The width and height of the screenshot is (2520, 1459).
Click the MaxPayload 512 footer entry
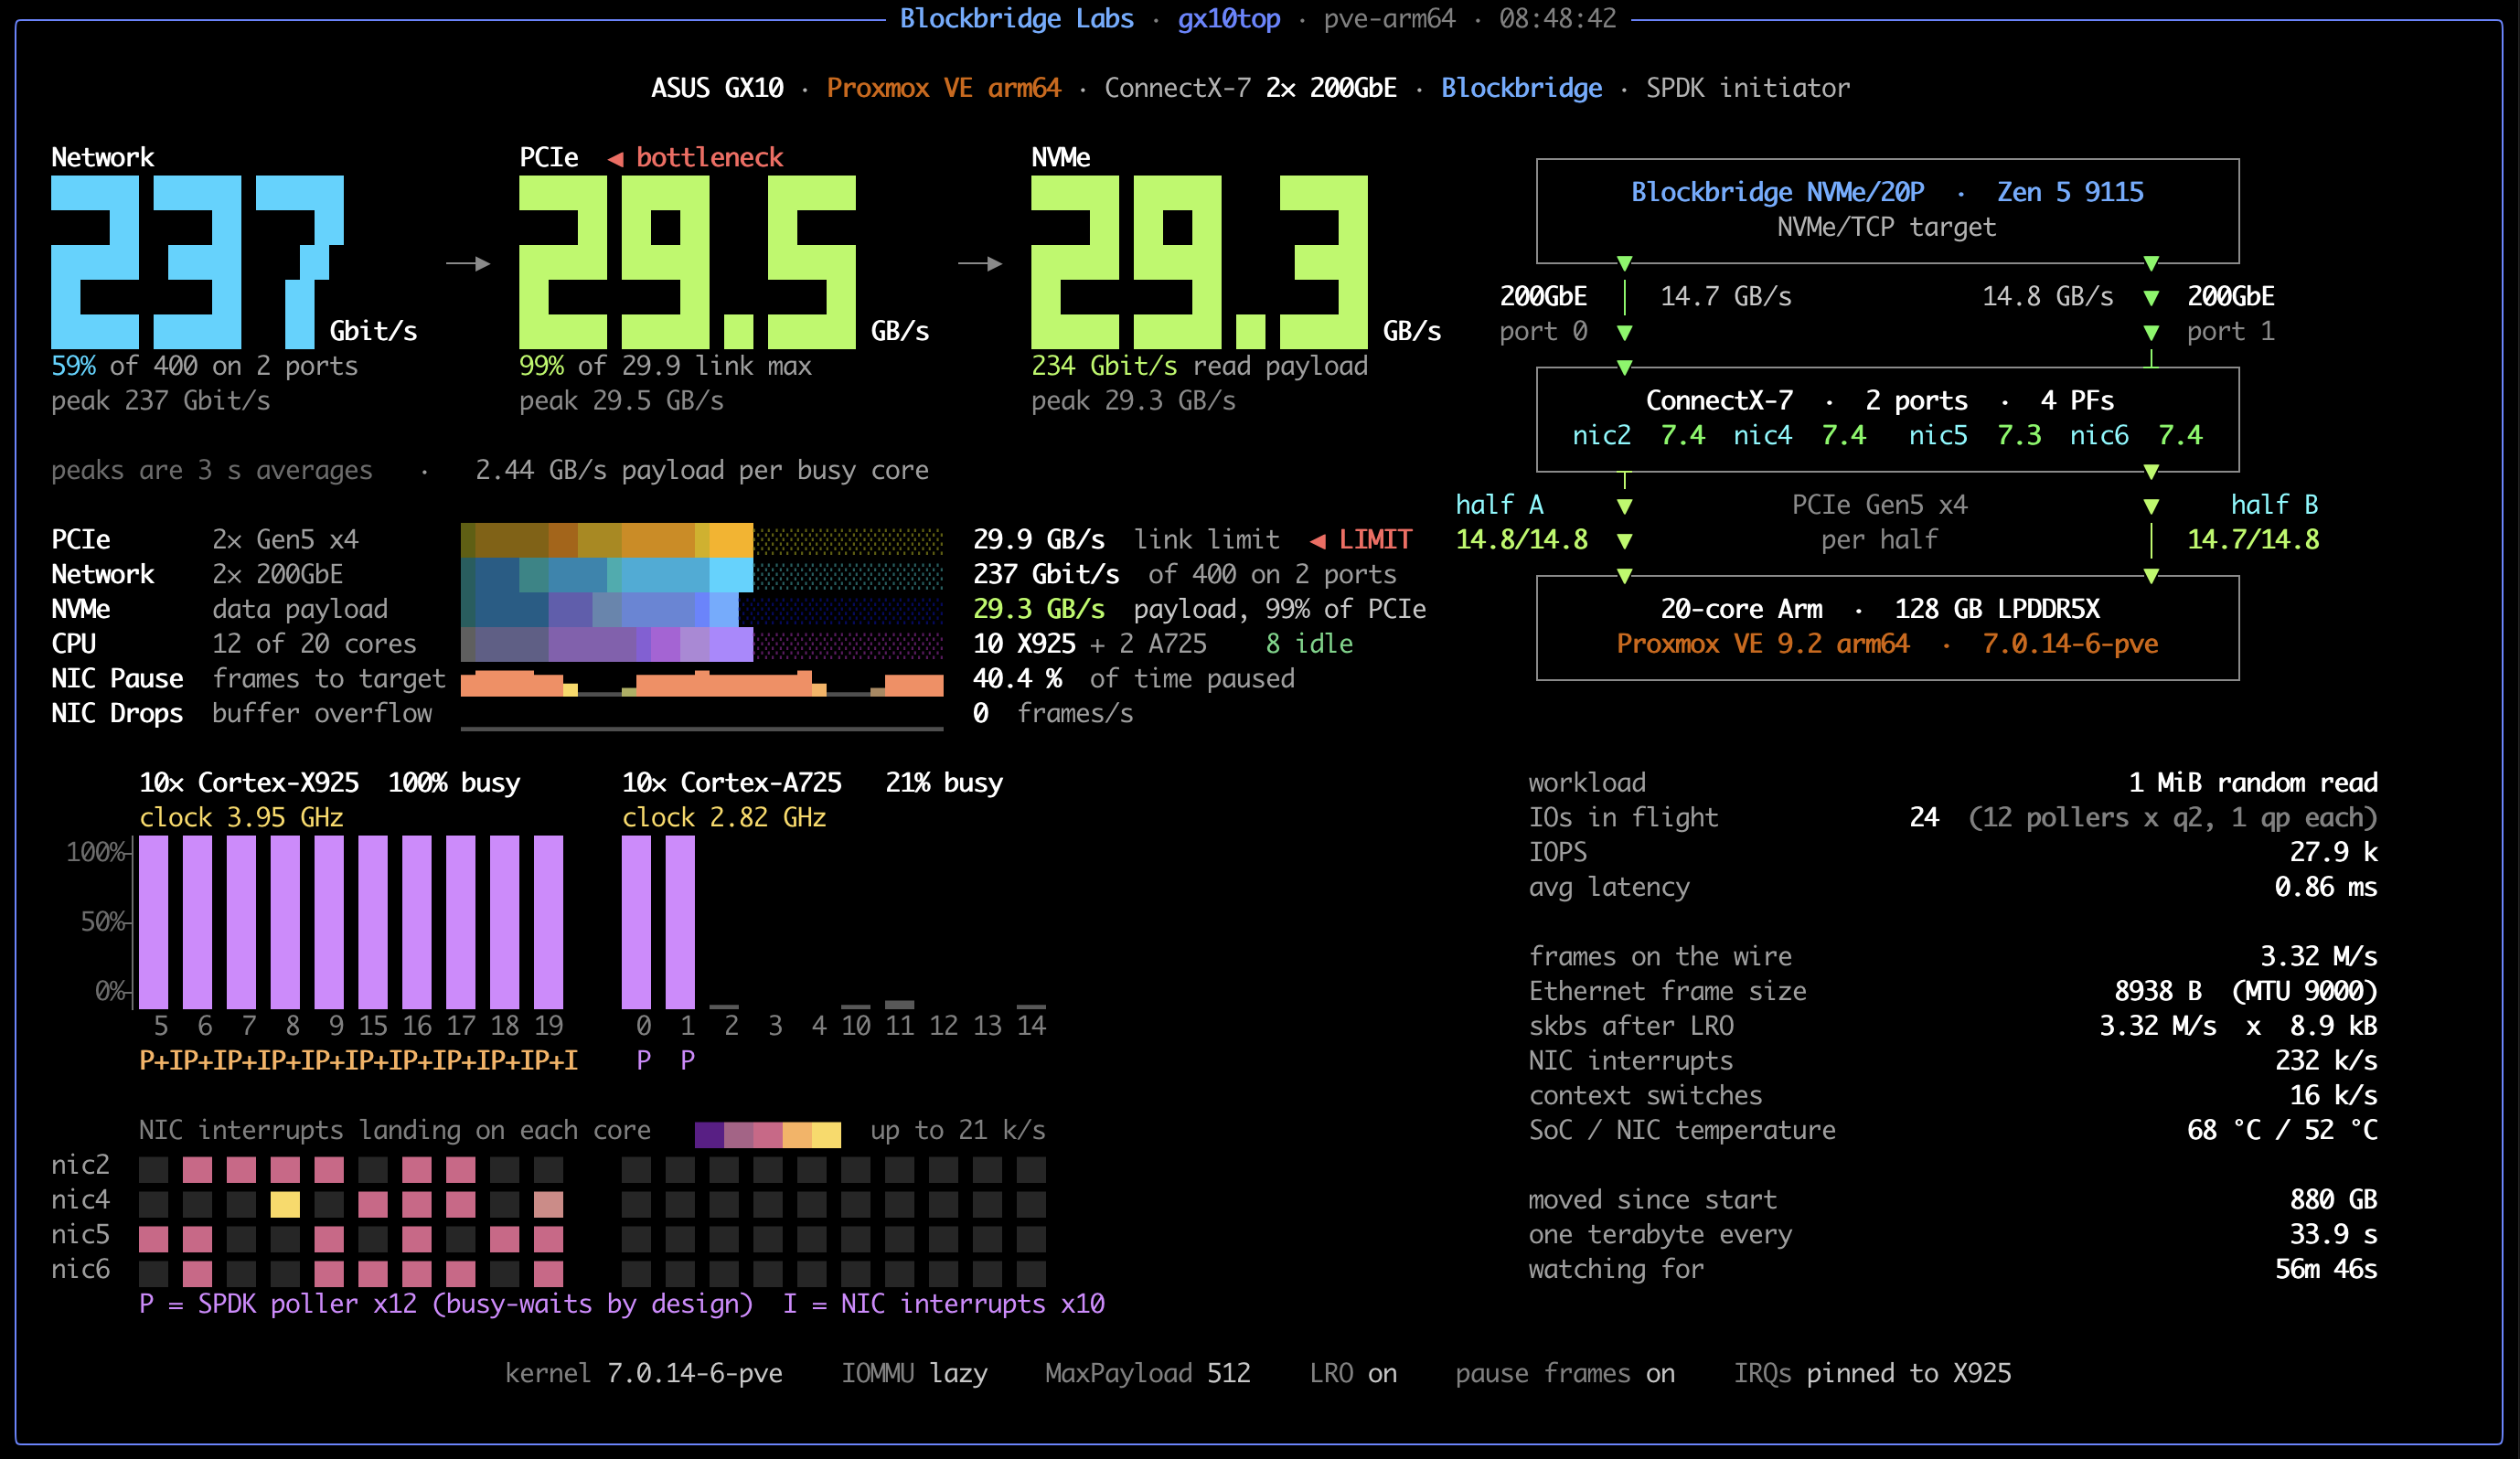coord(1148,1373)
